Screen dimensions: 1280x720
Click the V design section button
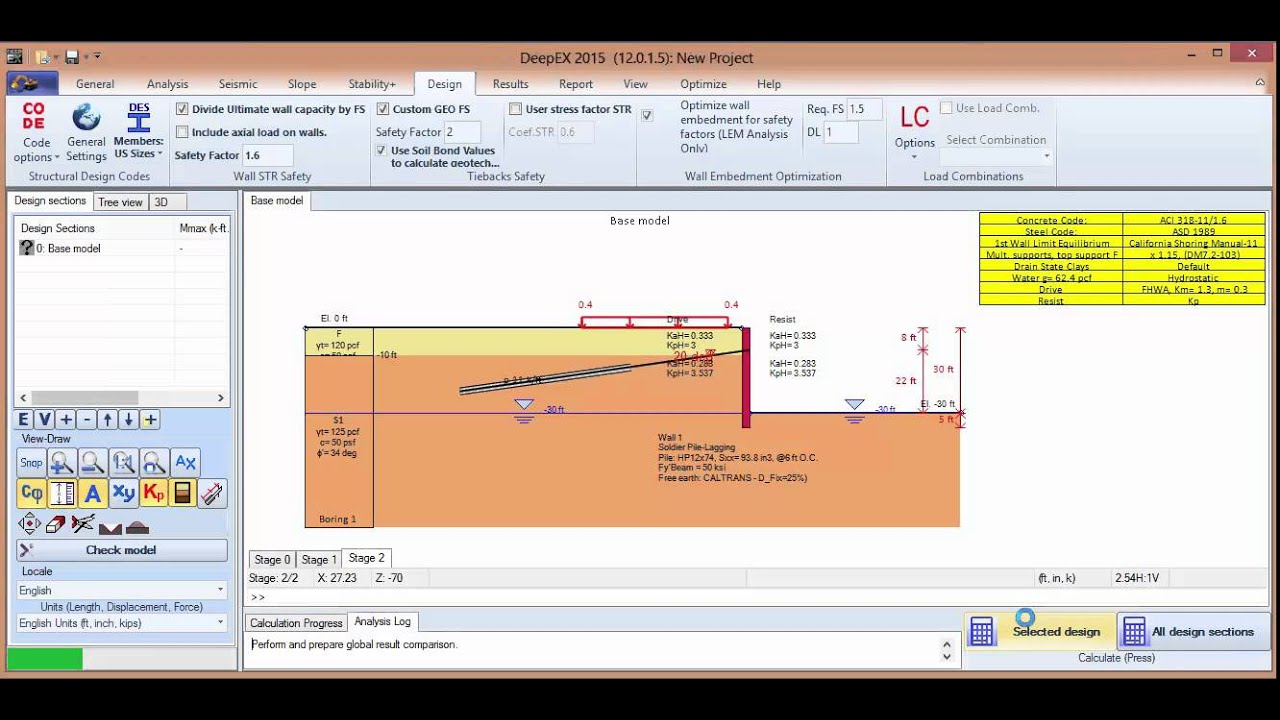point(45,420)
